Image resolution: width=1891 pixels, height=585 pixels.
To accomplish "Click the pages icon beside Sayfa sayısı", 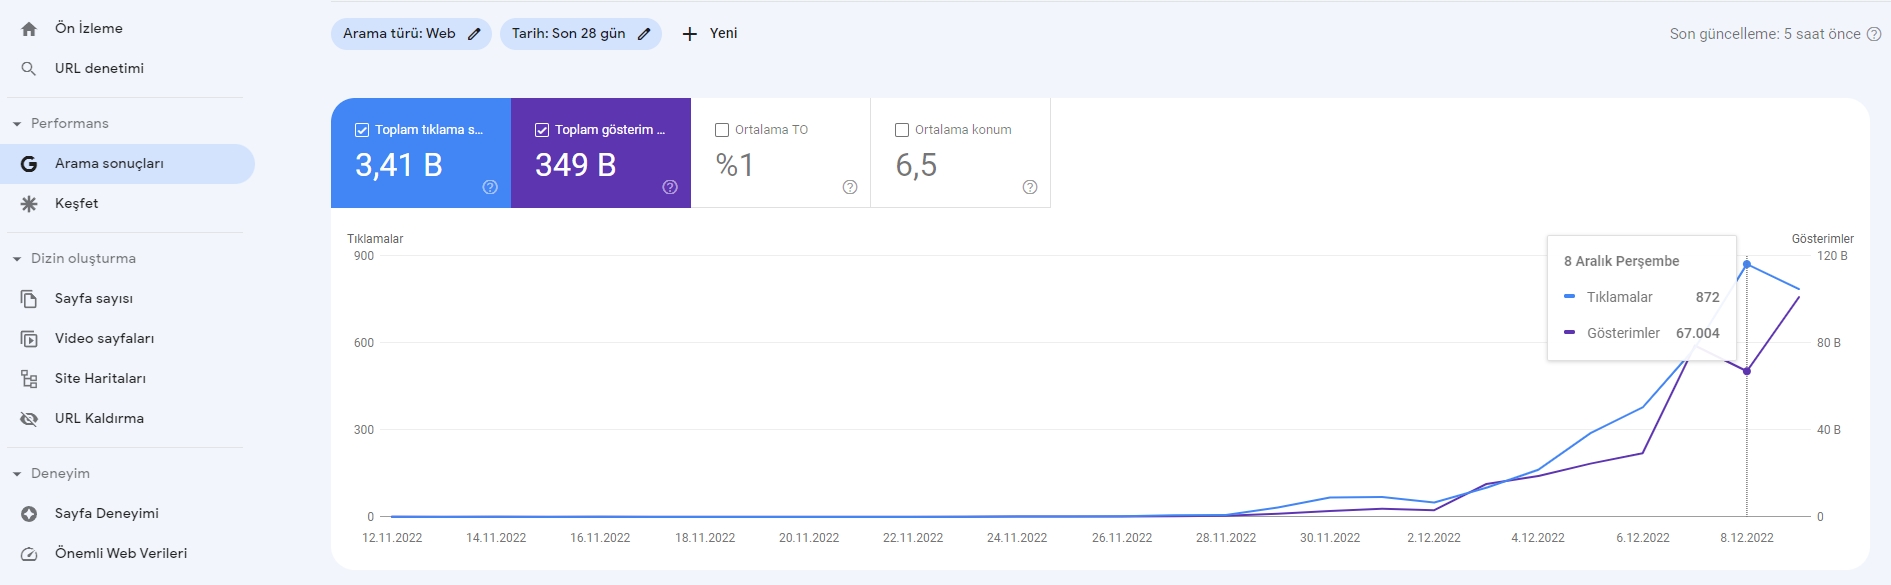I will pos(29,299).
